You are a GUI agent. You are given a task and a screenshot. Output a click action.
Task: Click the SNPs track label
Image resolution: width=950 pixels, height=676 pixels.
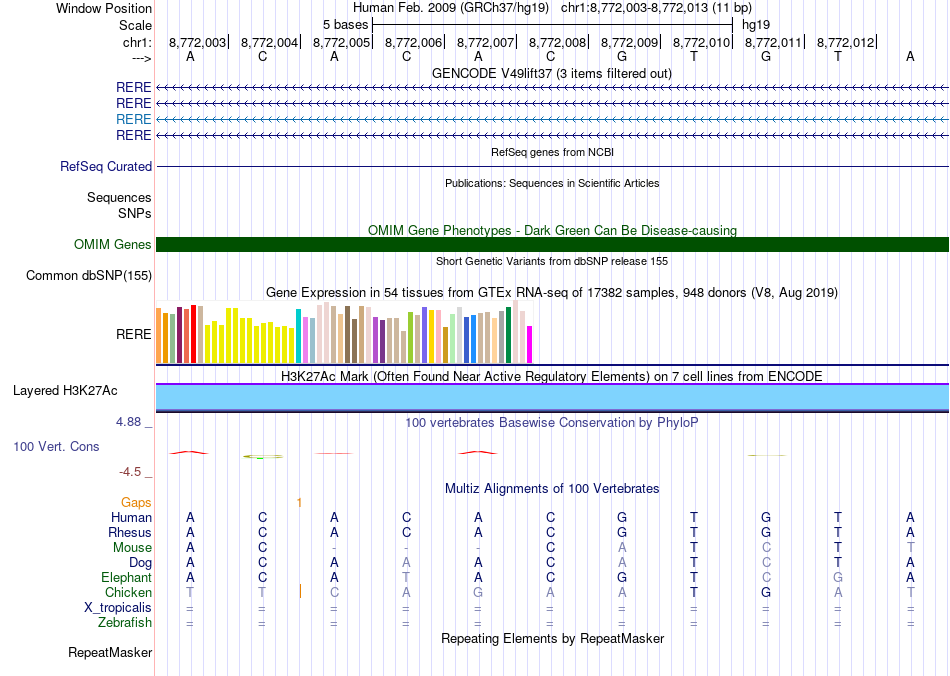tap(135, 213)
